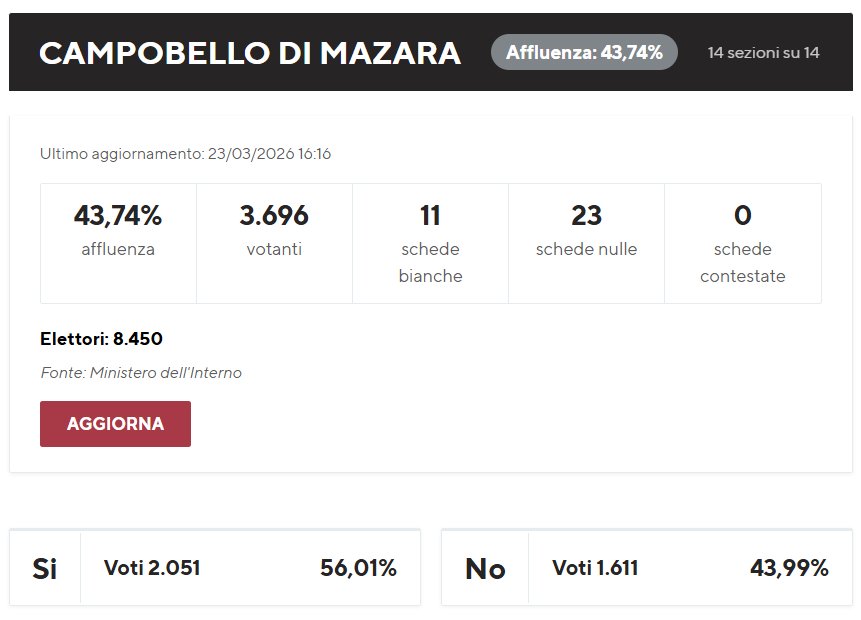Image resolution: width=861 pixels, height=620 pixels.
Task: Click the Ultimo aggiornamento timestamp line
Action: 186,154
